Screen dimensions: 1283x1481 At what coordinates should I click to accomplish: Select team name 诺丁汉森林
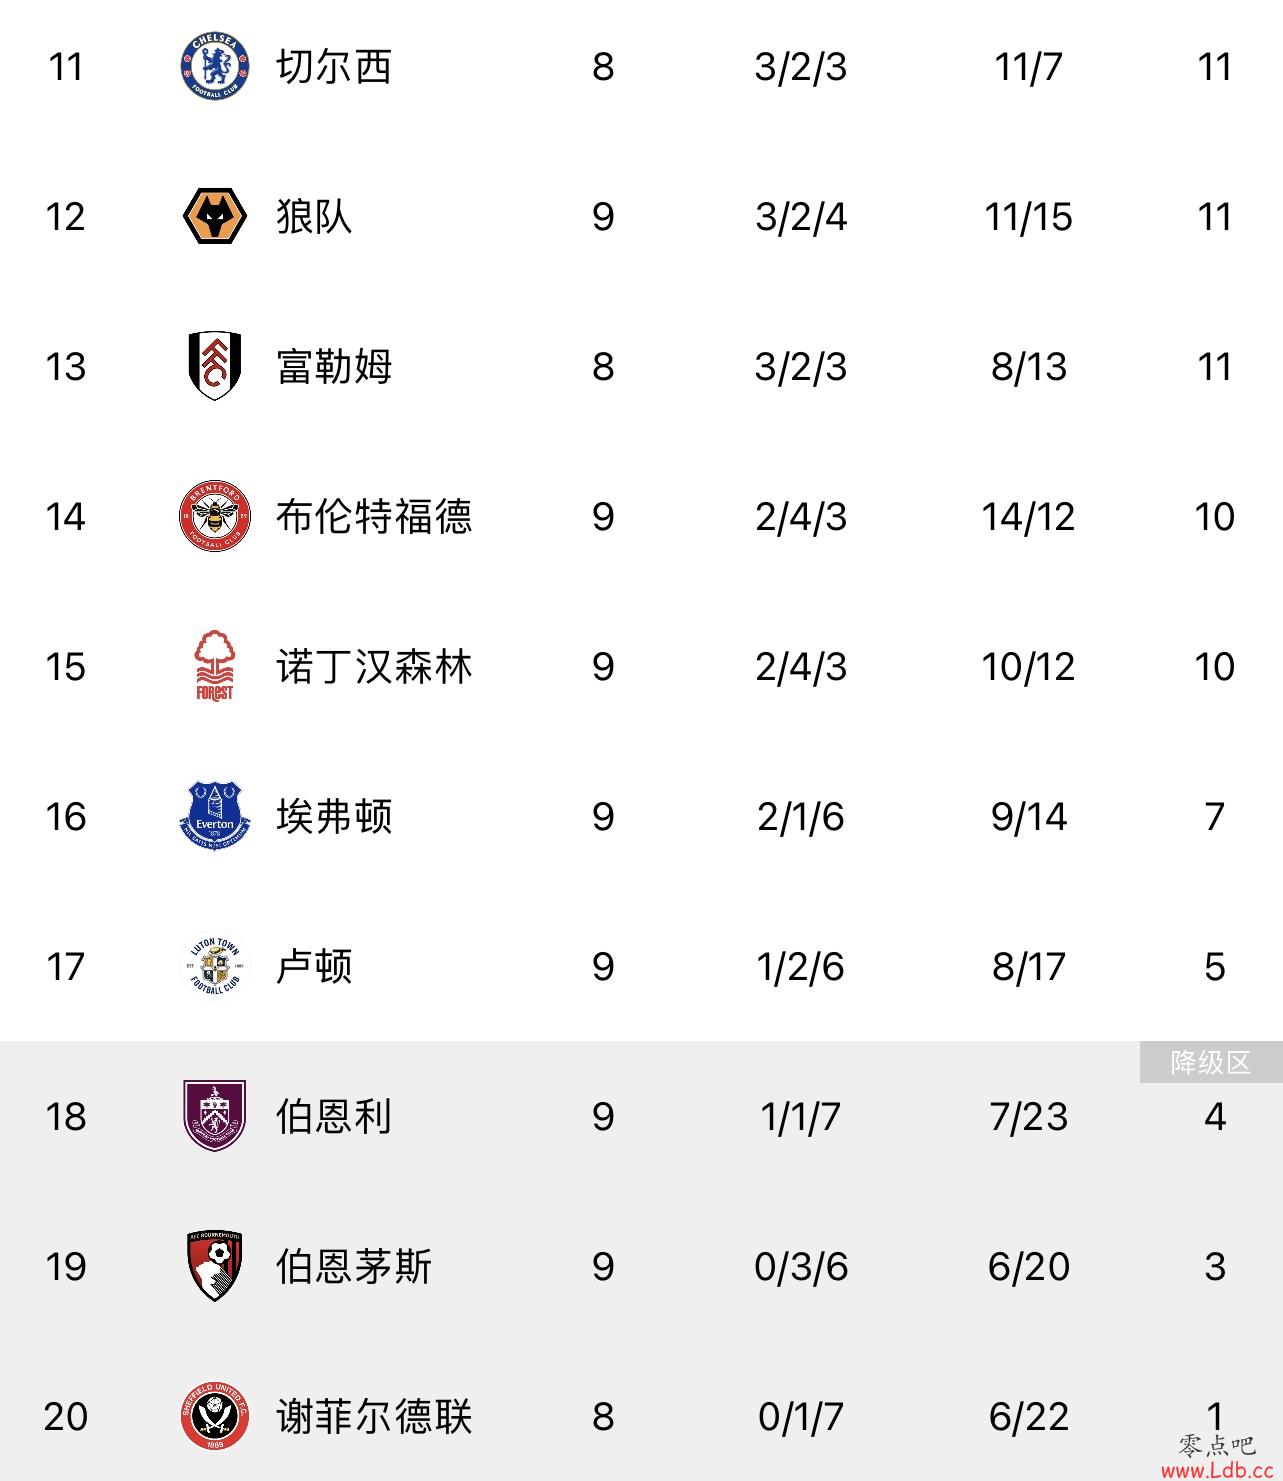coord(374,667)
